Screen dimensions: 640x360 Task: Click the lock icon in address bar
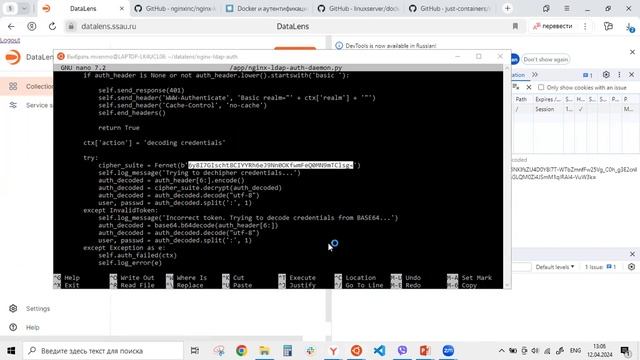71,26
